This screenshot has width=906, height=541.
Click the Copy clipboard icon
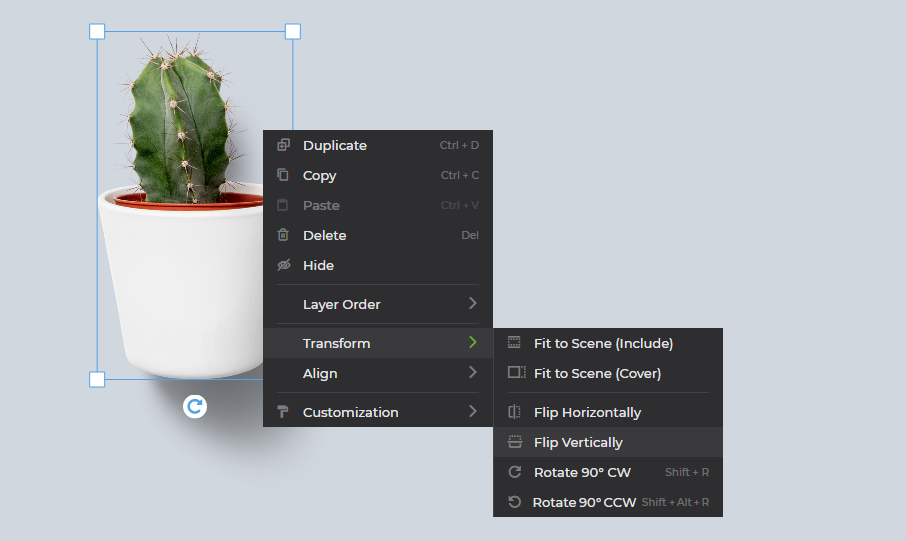(x=283, y=175)
